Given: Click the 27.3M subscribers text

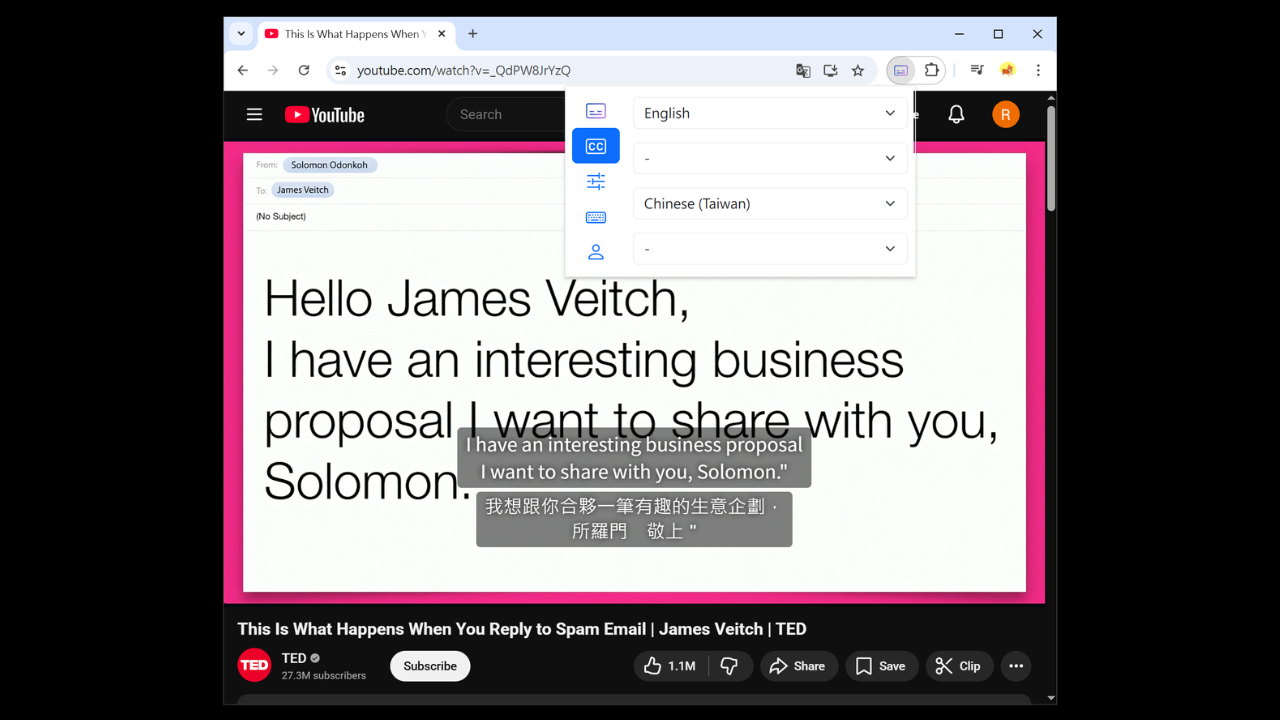Looking at the screenshot, I should (324, 676).
